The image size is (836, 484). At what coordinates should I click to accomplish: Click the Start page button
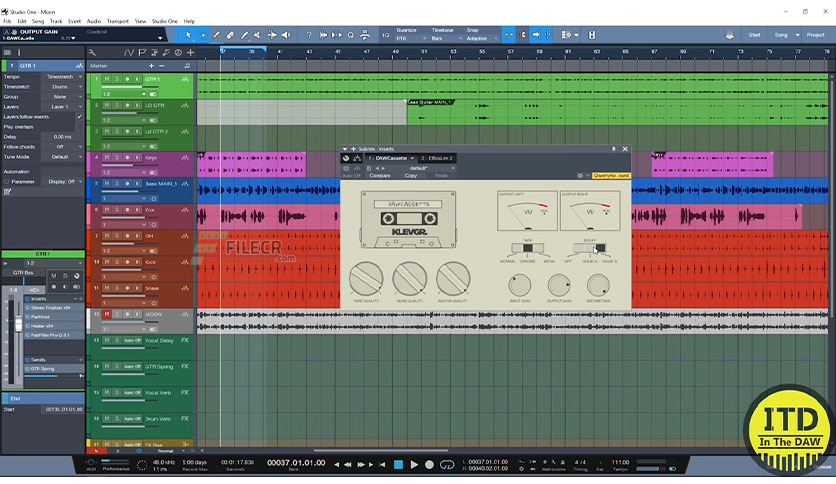pyautogui.click(x=754, y=35)
